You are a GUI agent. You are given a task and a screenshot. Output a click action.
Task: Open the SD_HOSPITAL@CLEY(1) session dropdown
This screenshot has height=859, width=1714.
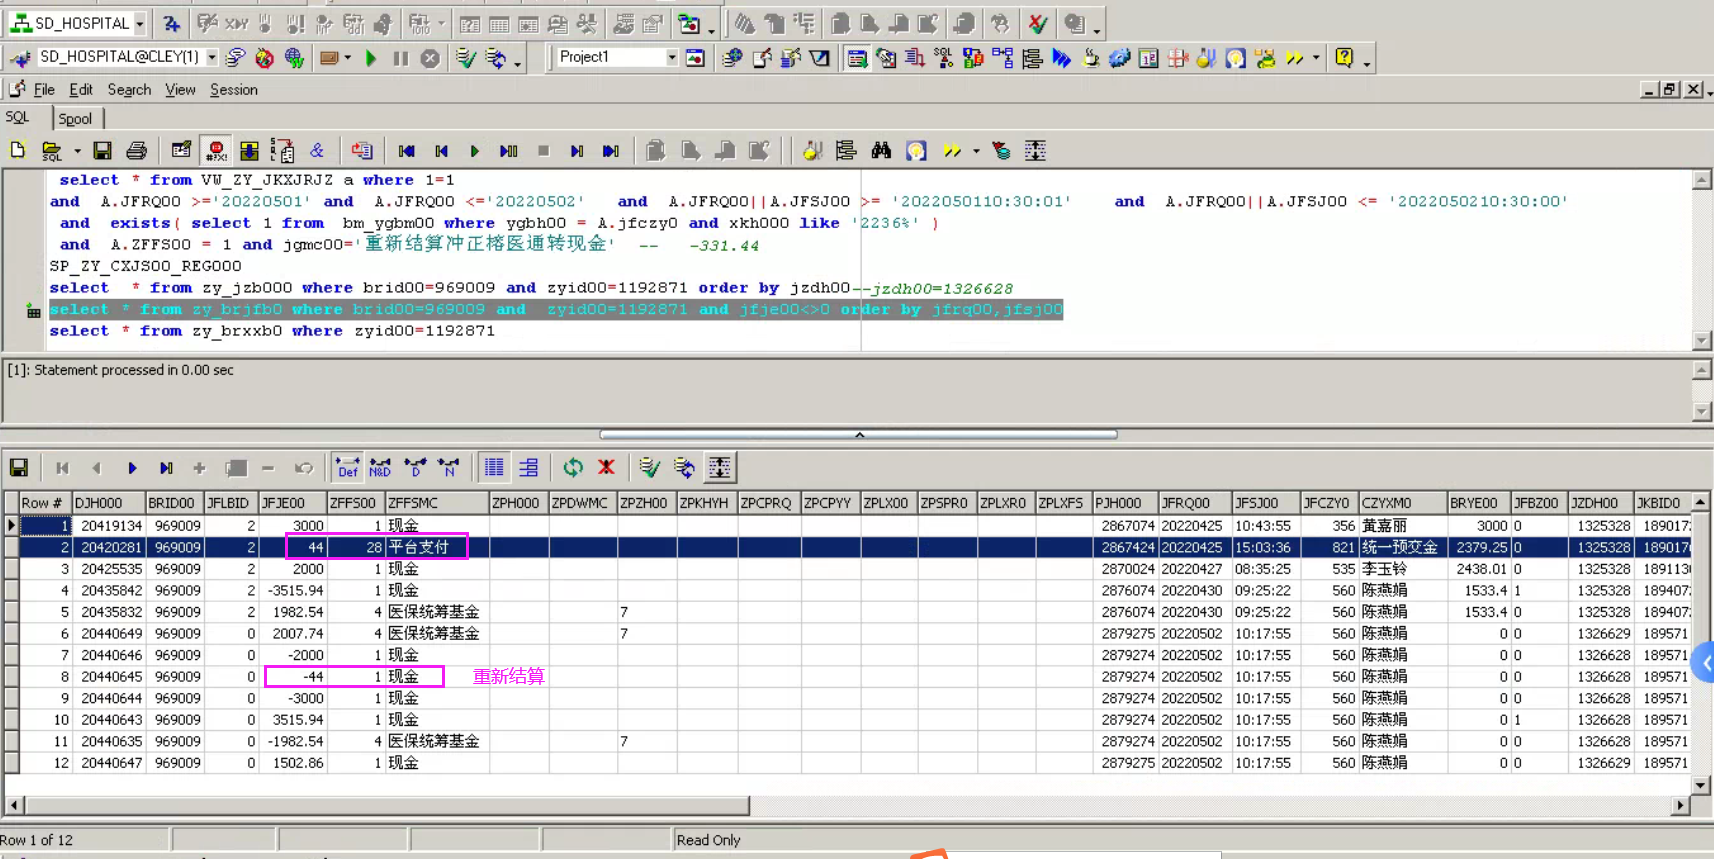coord(212,58)
